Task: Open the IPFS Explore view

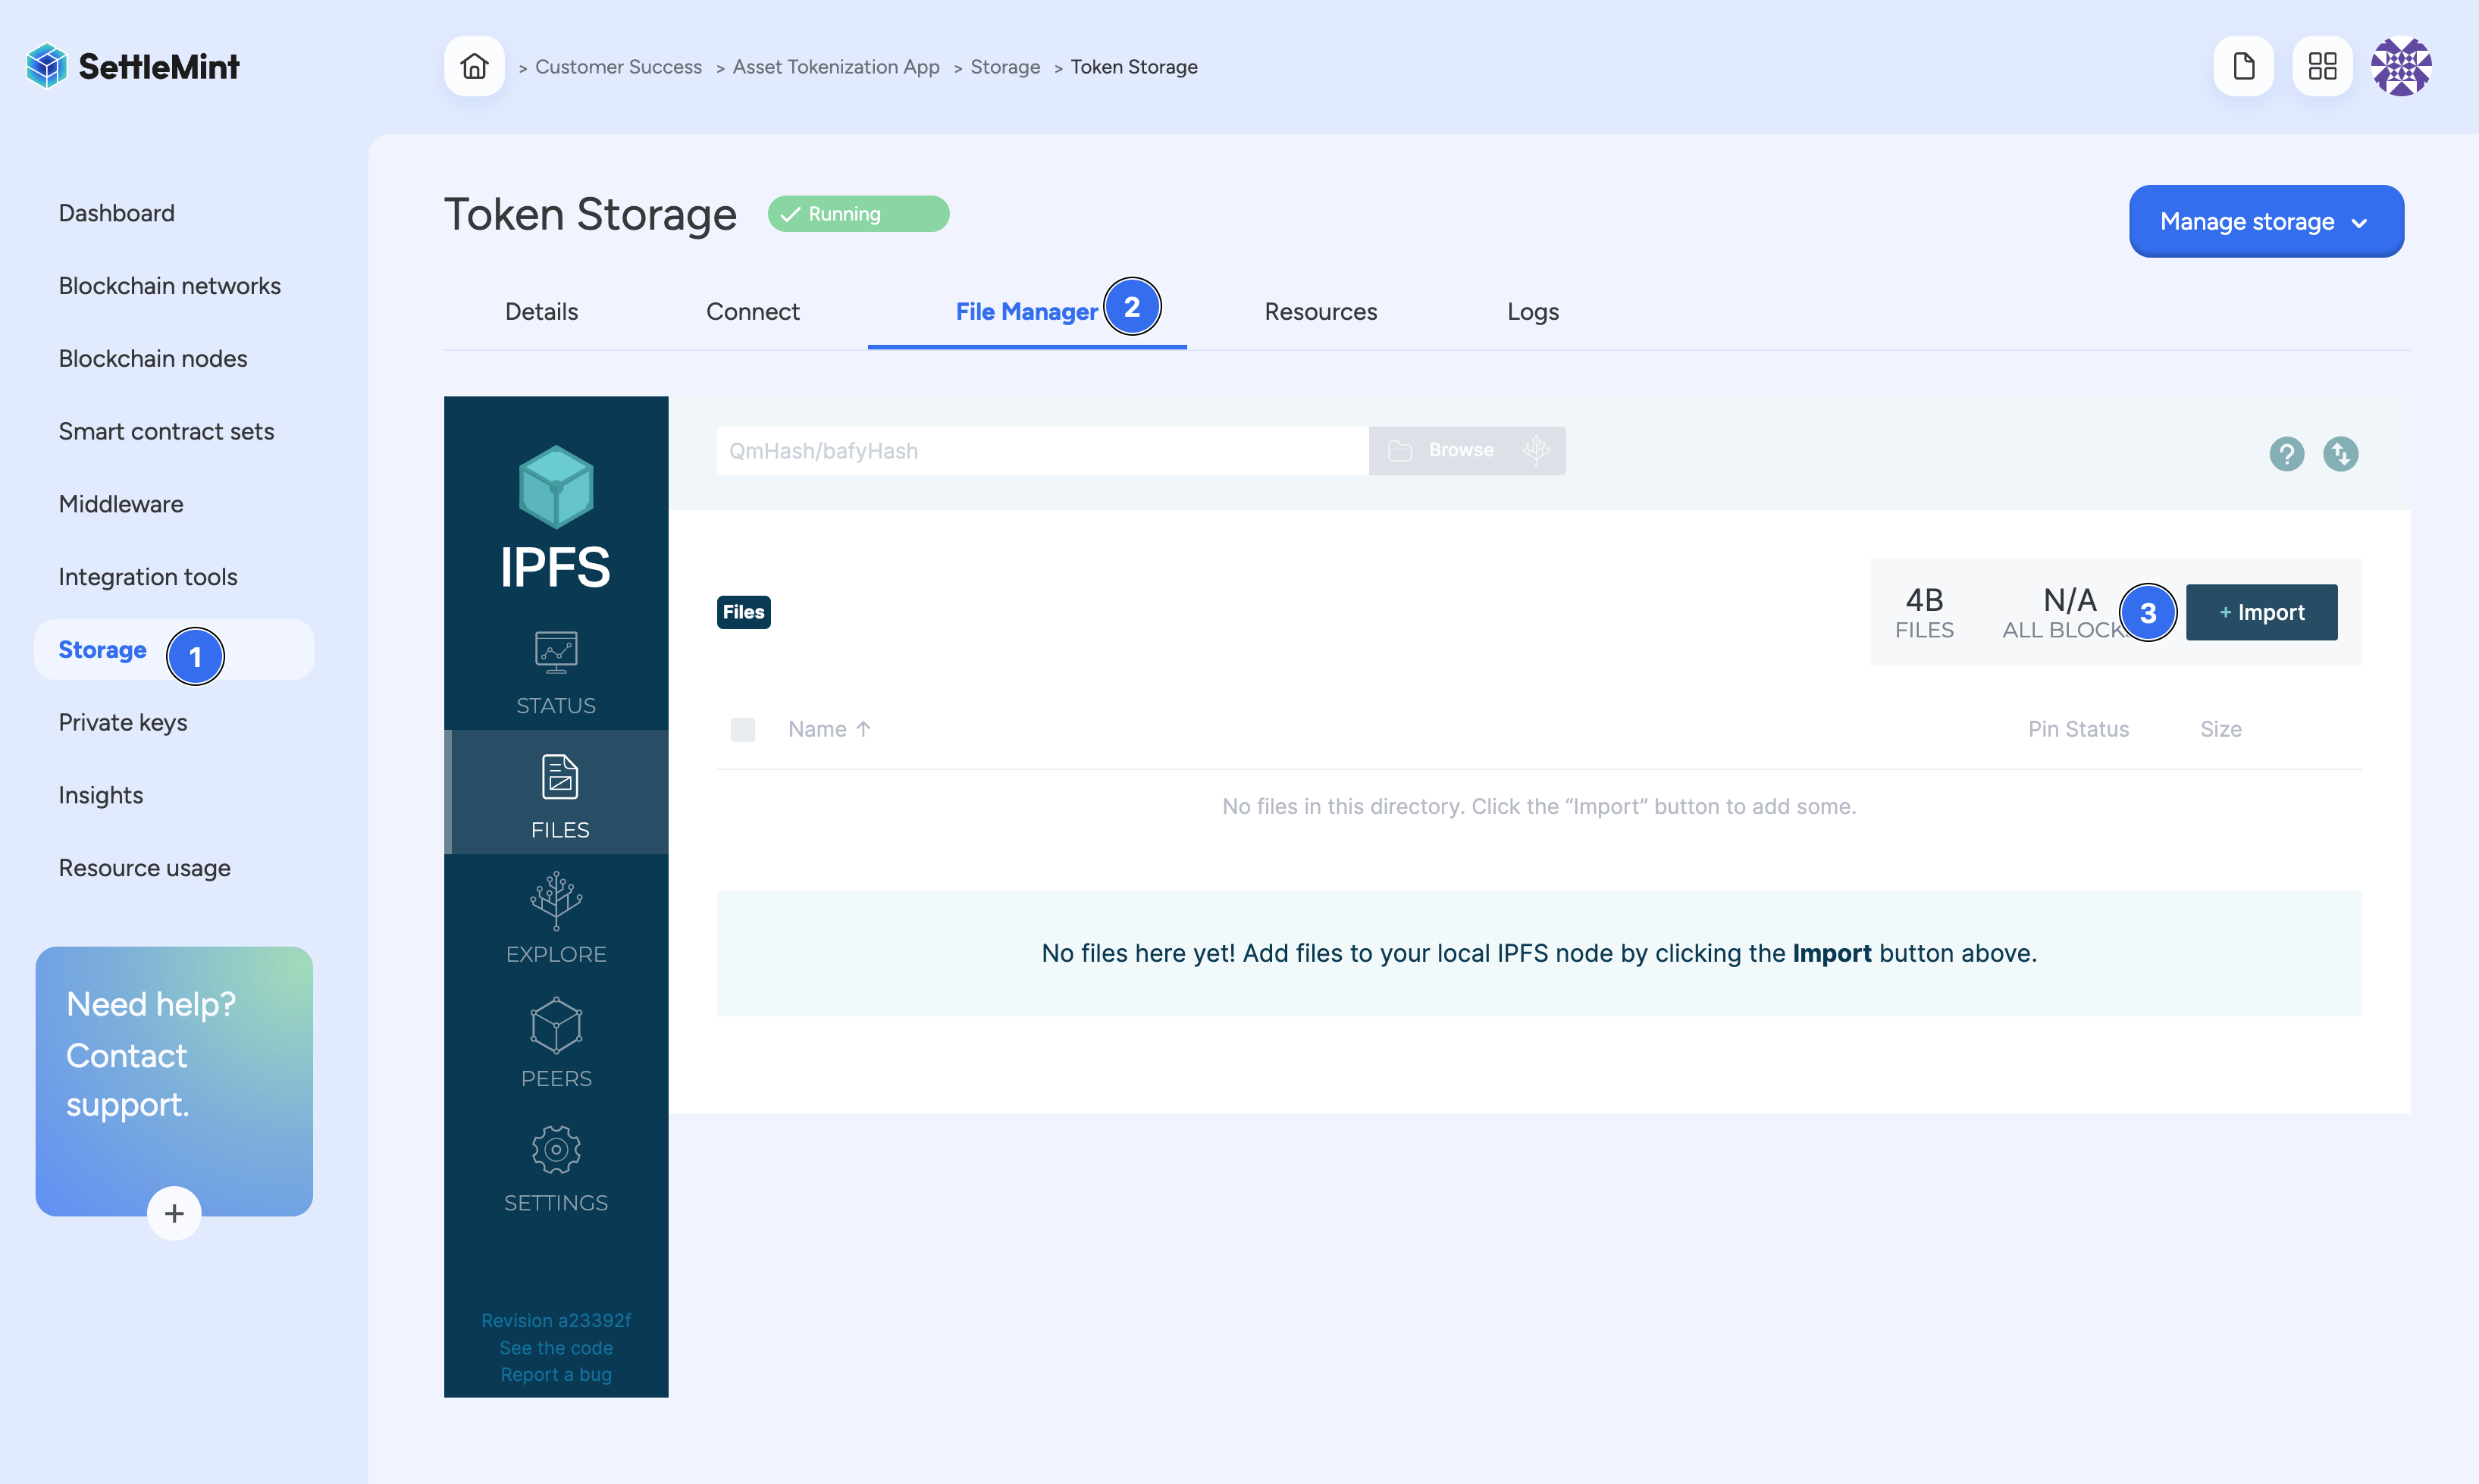Action: coord(556,917)
